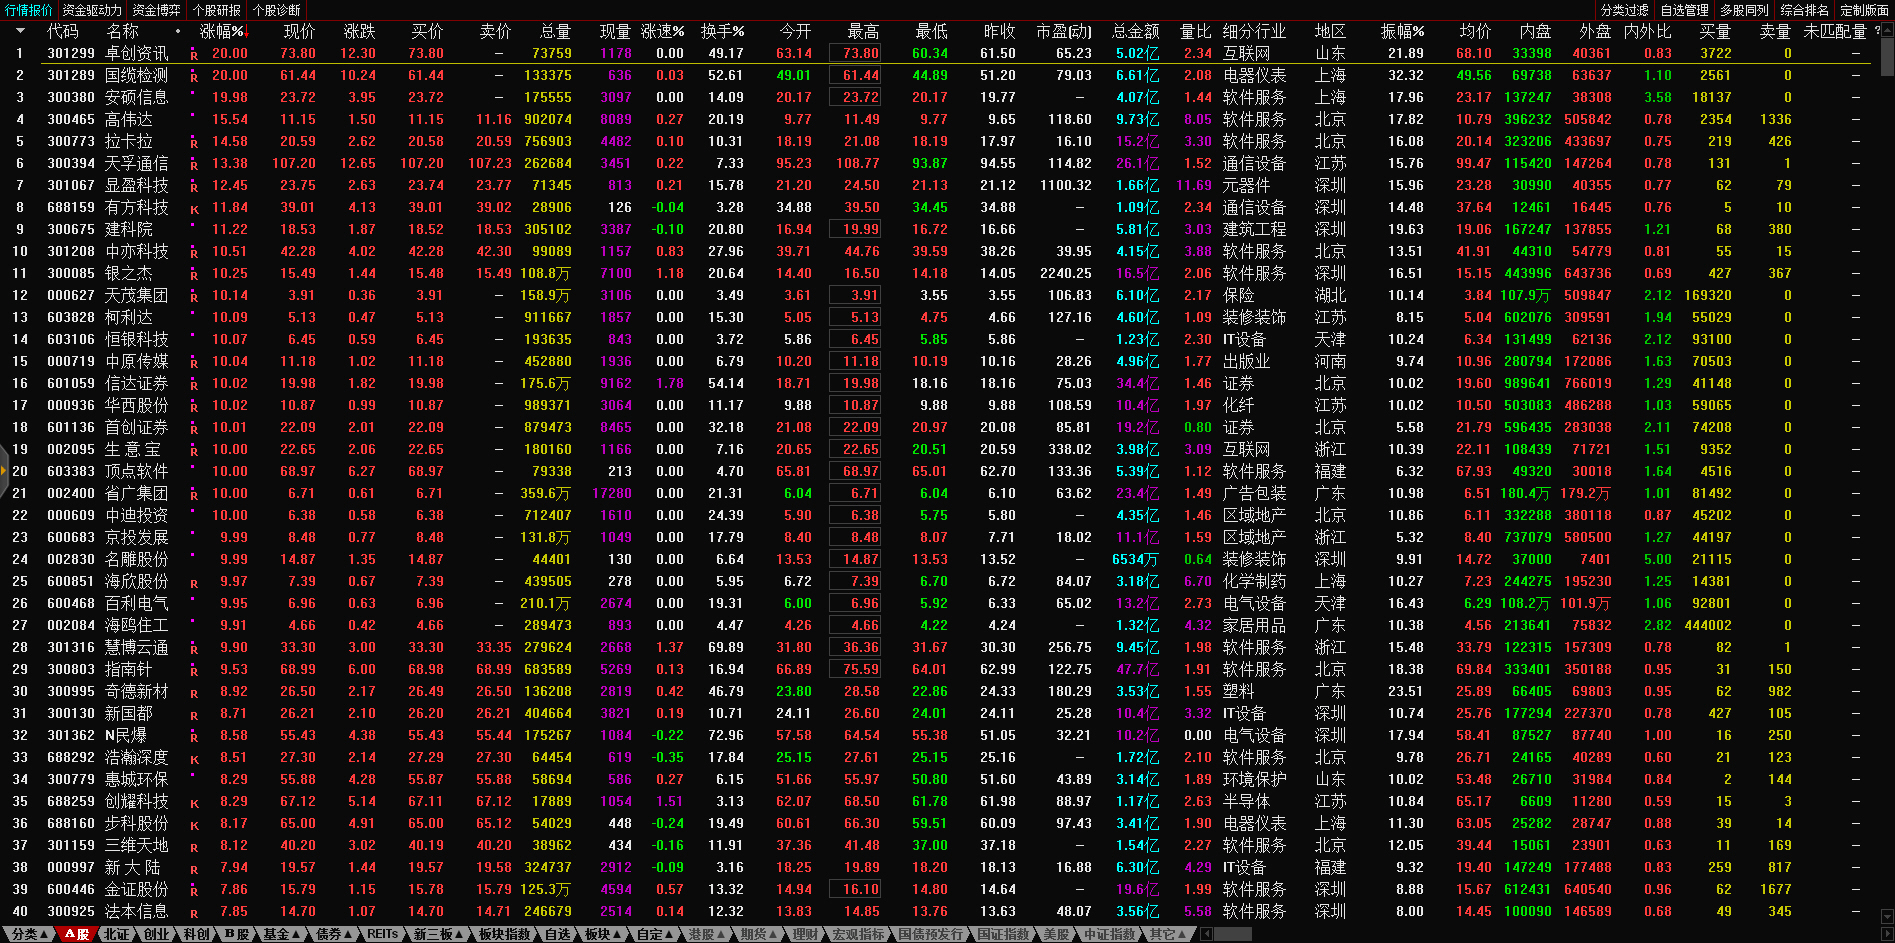Select the 科创 market tab
This screenshot has width=1895, height=943.
pos(196,934)
